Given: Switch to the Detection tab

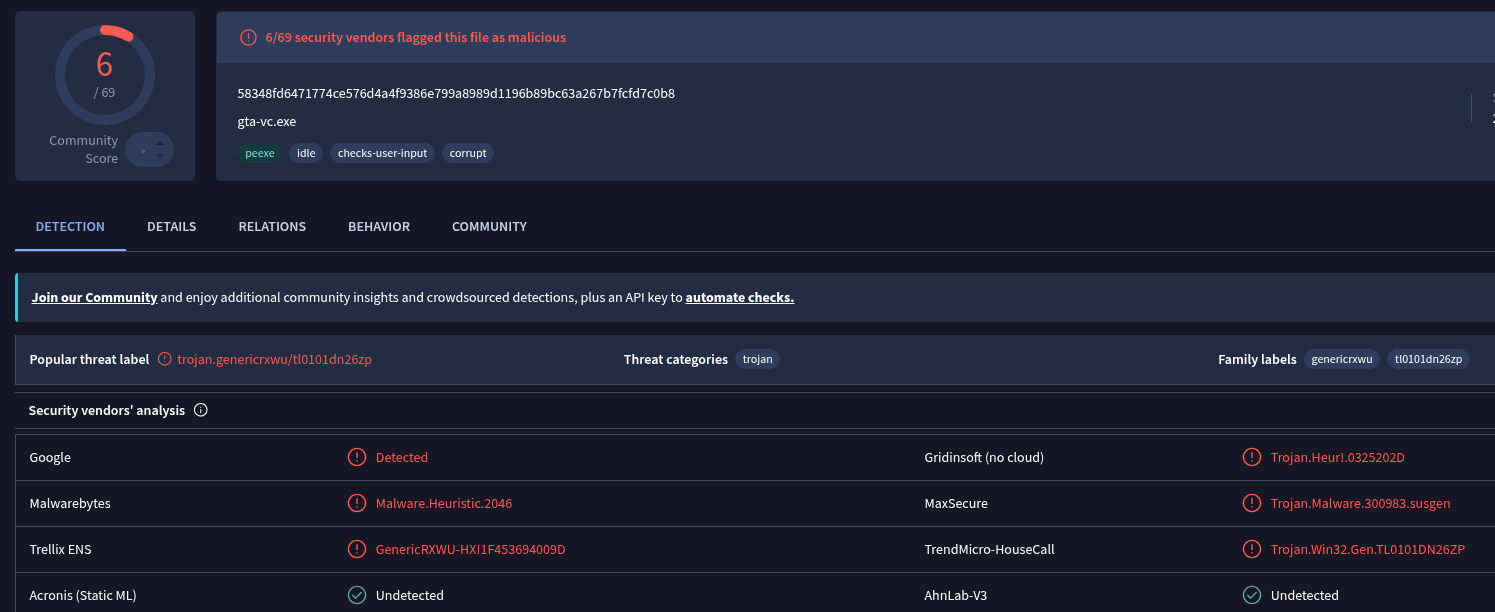Looking at the screenshot, I should (70, 227).
